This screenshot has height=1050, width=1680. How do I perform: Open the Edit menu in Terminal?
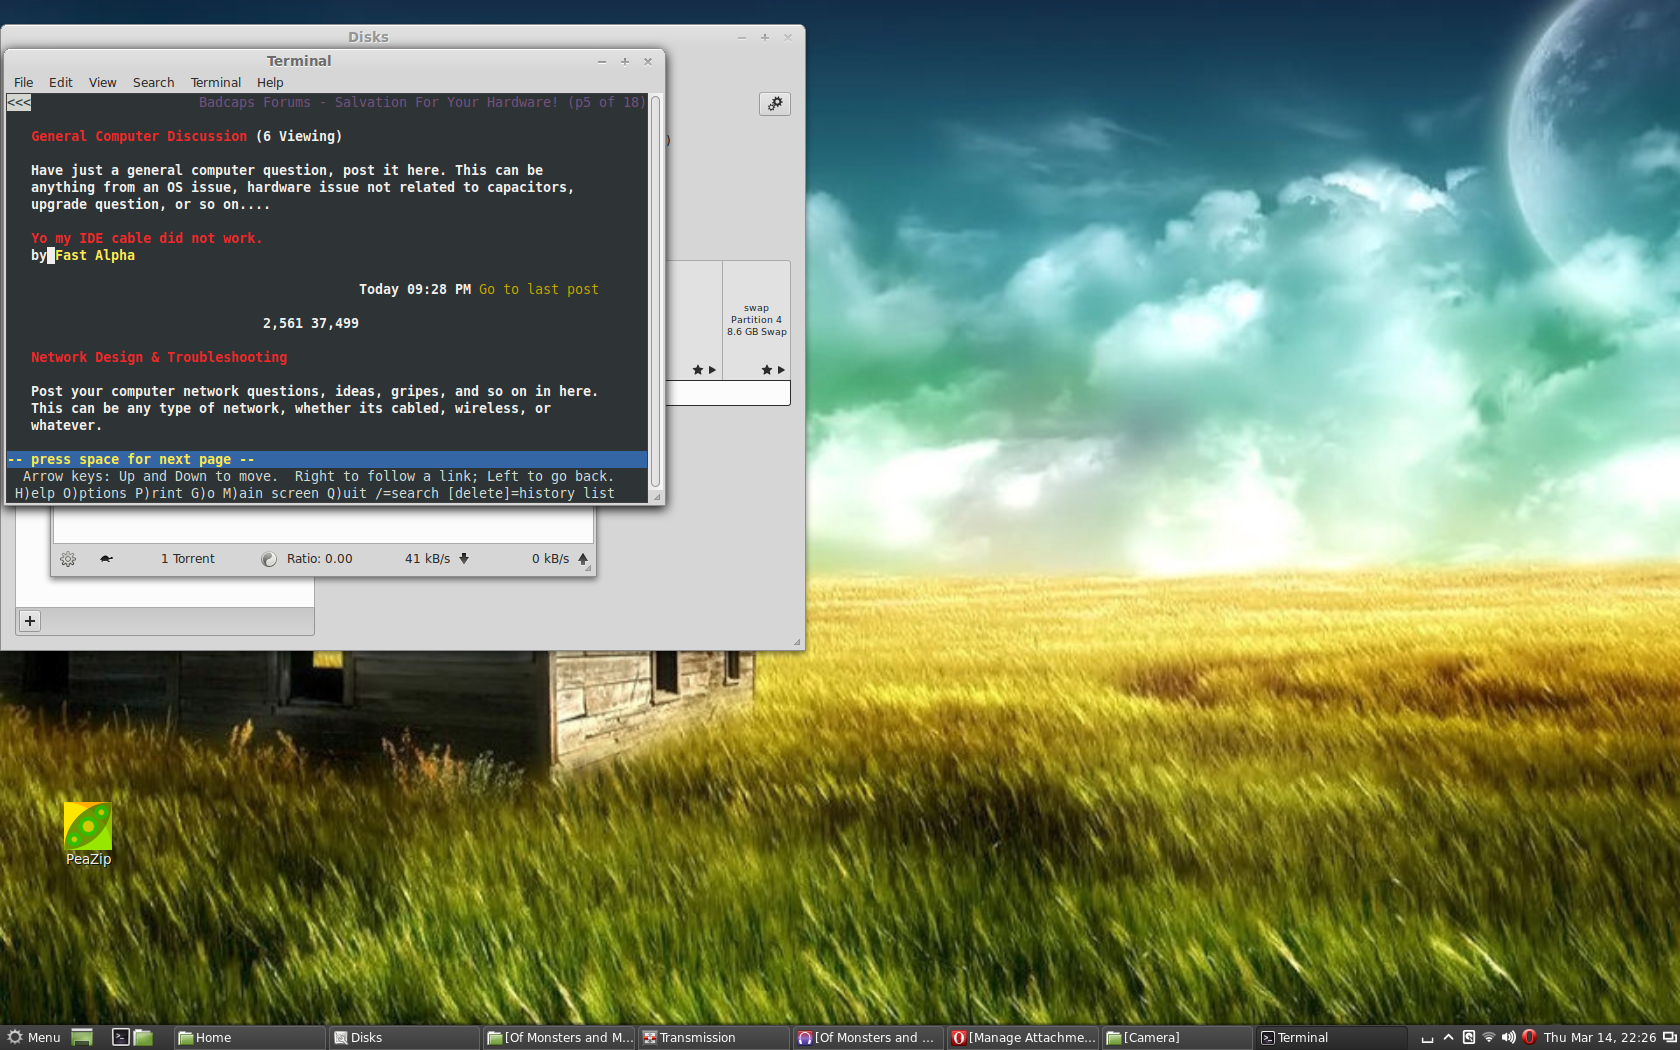tap(61, 83)
